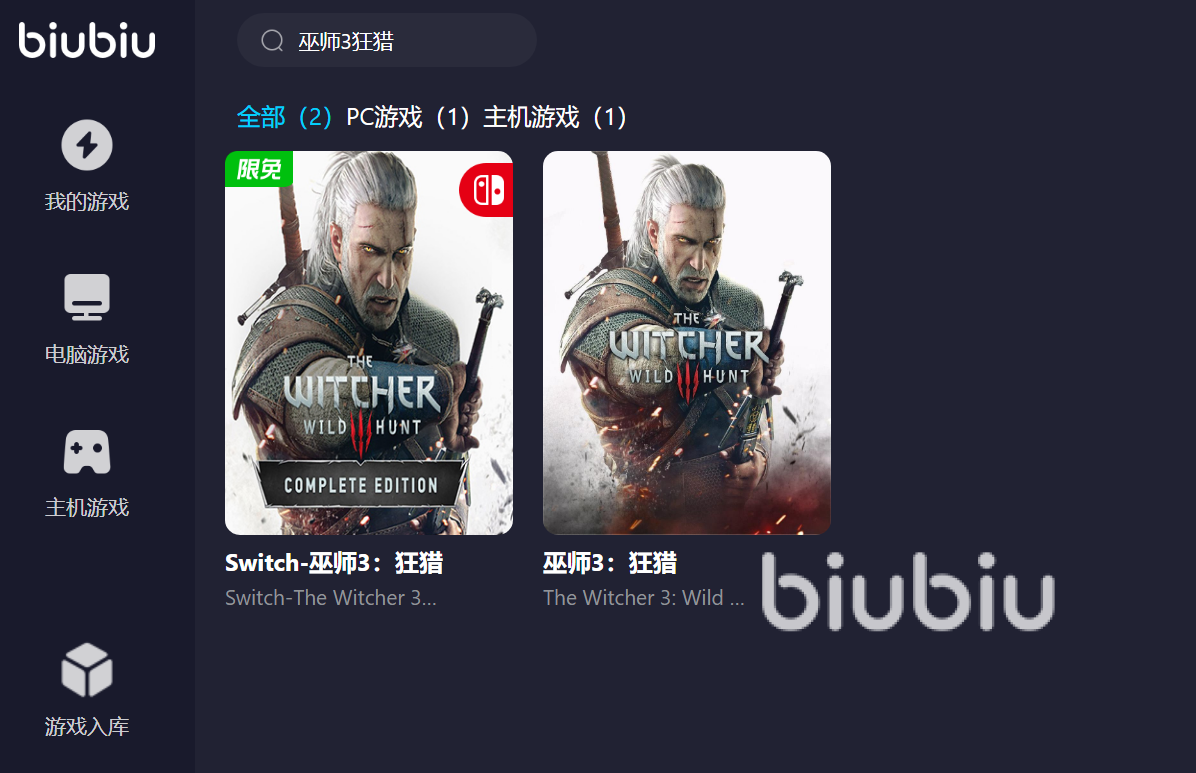Click the search magnifier icon
This screenshot has height=773, width=1196.
click(x=272, y=40)
